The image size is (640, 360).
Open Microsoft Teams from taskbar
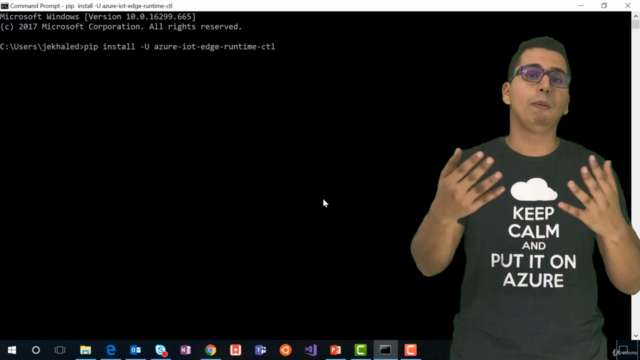pyautogui.click(x=260, y=350)
